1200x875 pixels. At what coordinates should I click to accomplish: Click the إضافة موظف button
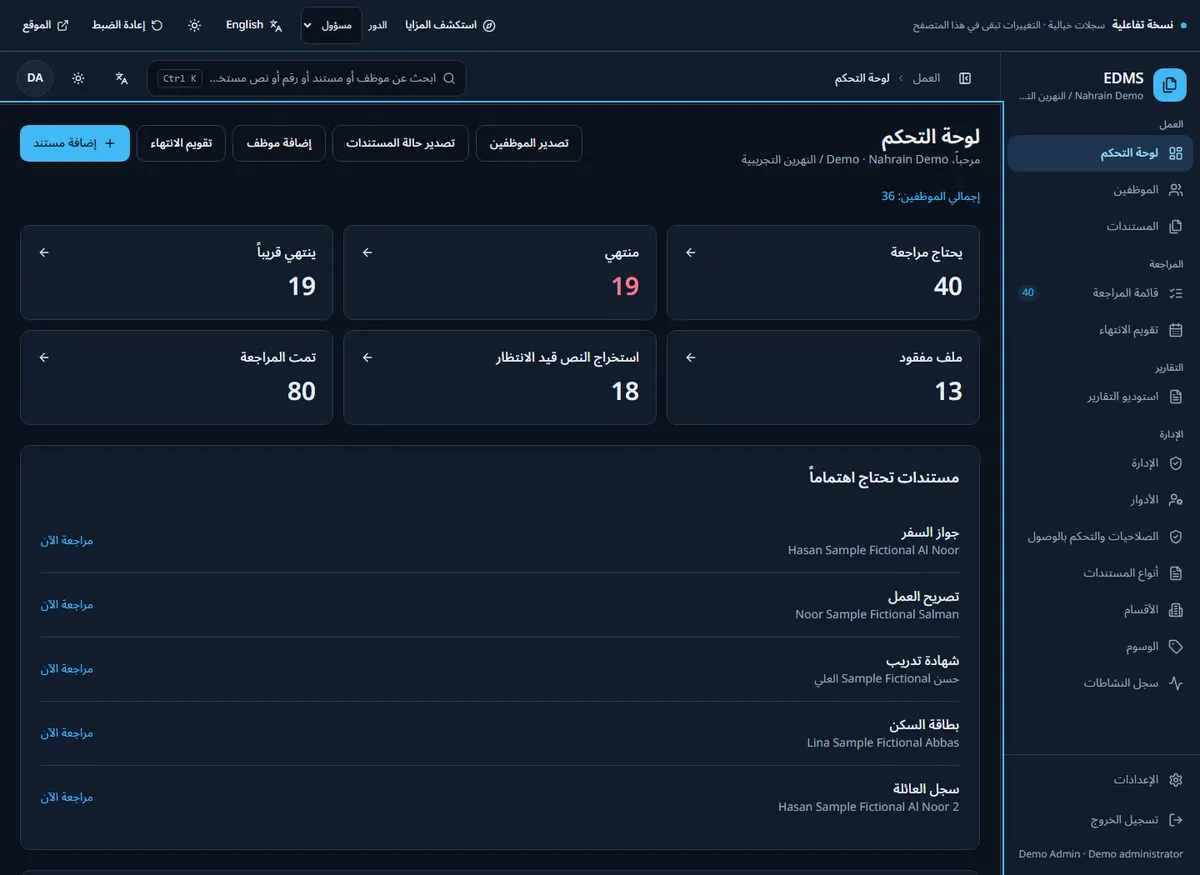[x=279, y=143]
